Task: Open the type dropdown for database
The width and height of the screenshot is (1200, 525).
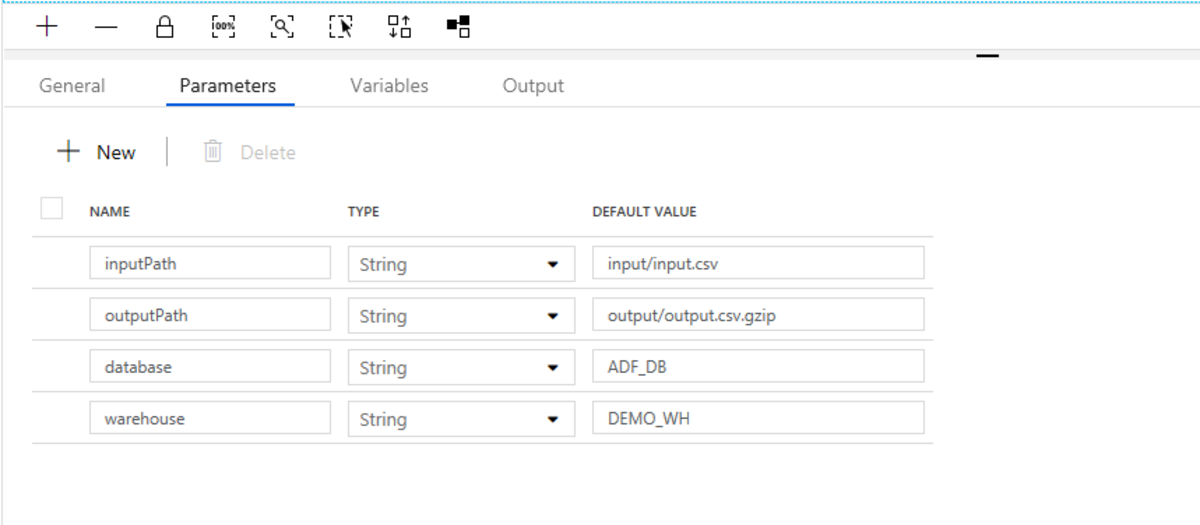Action: click(461, 367)
